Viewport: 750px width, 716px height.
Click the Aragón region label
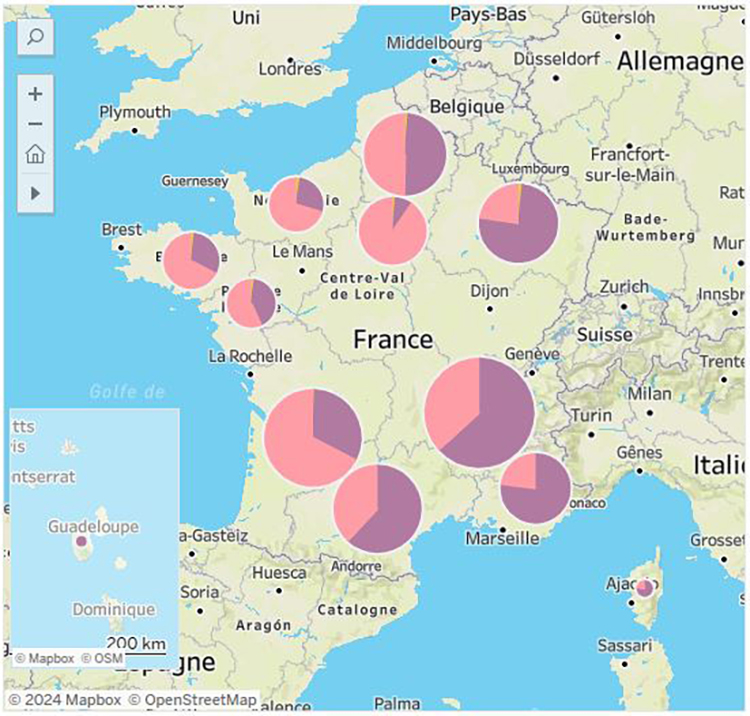pyautogui.click(x=263, y=626)
